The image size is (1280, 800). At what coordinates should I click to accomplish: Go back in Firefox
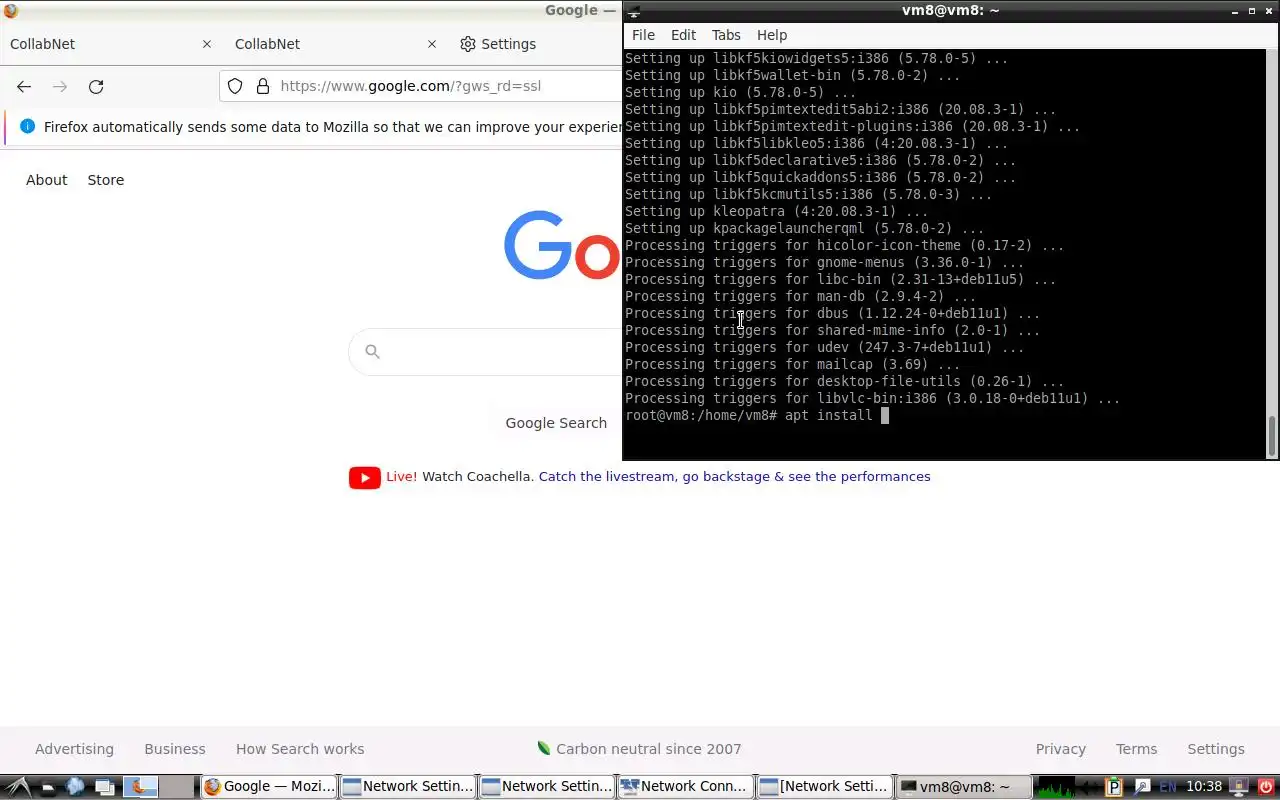pyautogui.click(x=24, y=86)
